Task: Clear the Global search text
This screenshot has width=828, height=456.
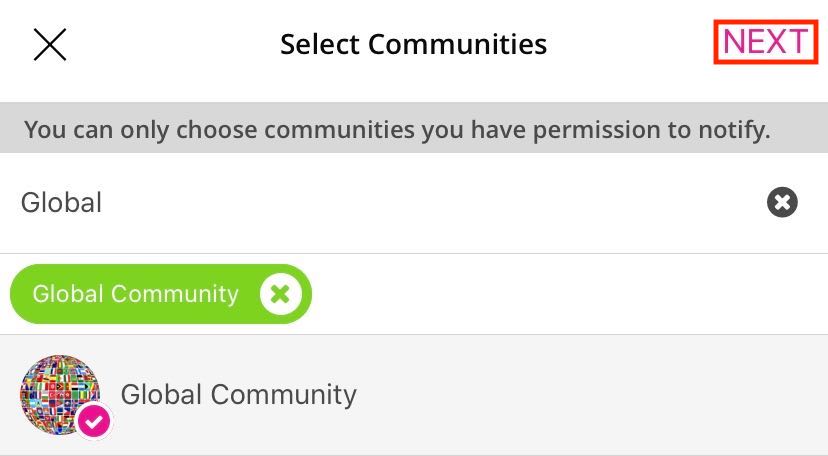Action: point(782,203)
